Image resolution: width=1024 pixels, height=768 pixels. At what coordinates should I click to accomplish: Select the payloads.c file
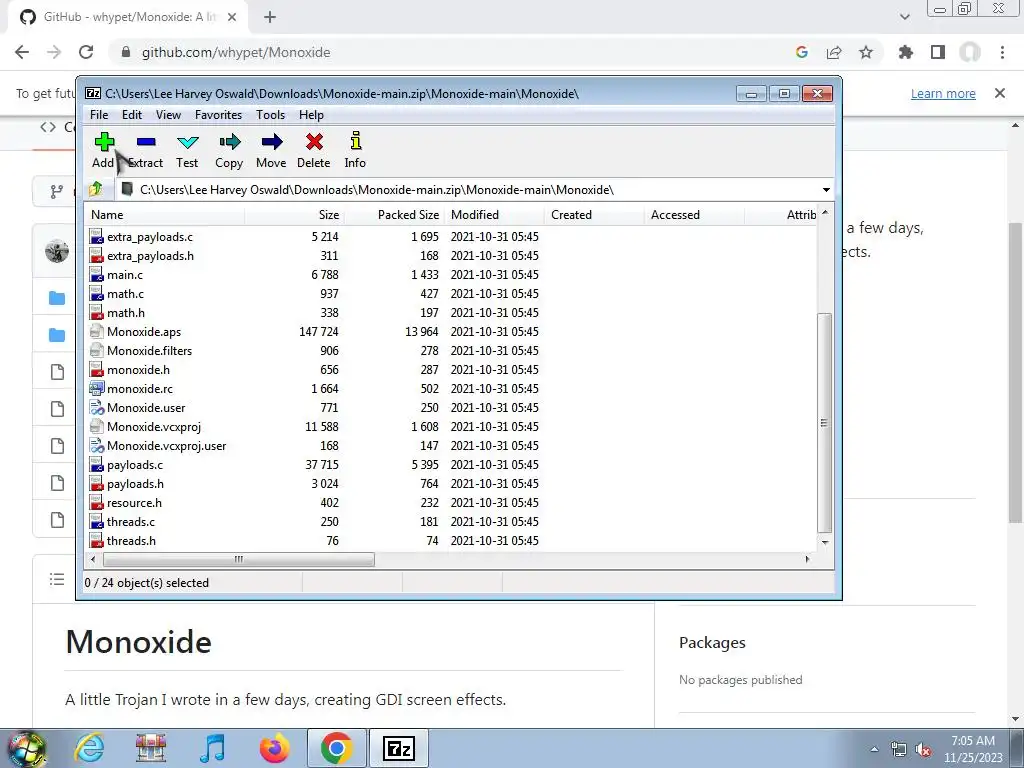(135, 464)
